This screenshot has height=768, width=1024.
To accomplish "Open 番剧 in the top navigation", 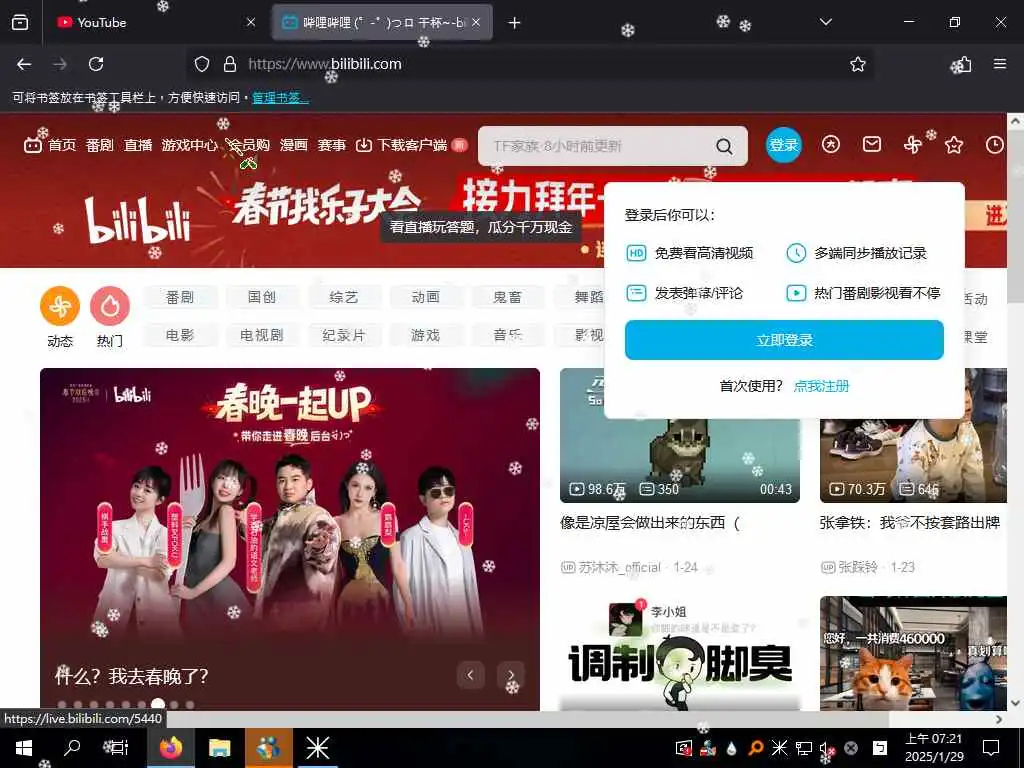I will pyautogui.click(x=100, y=145).
